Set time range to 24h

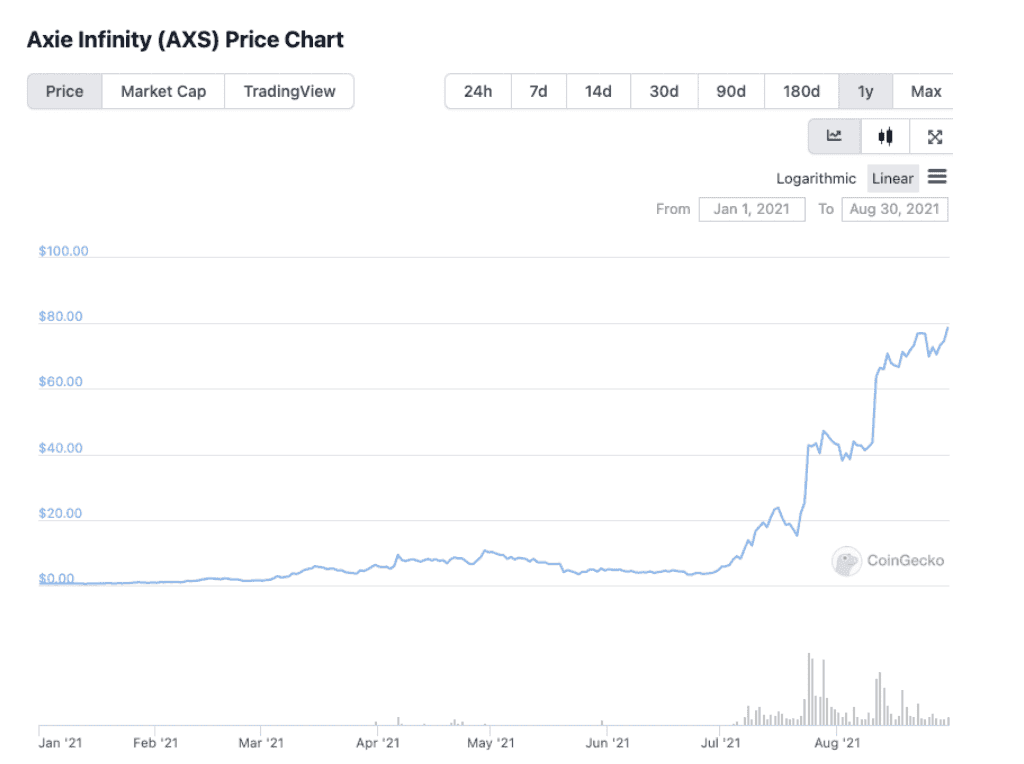[478, 91]
